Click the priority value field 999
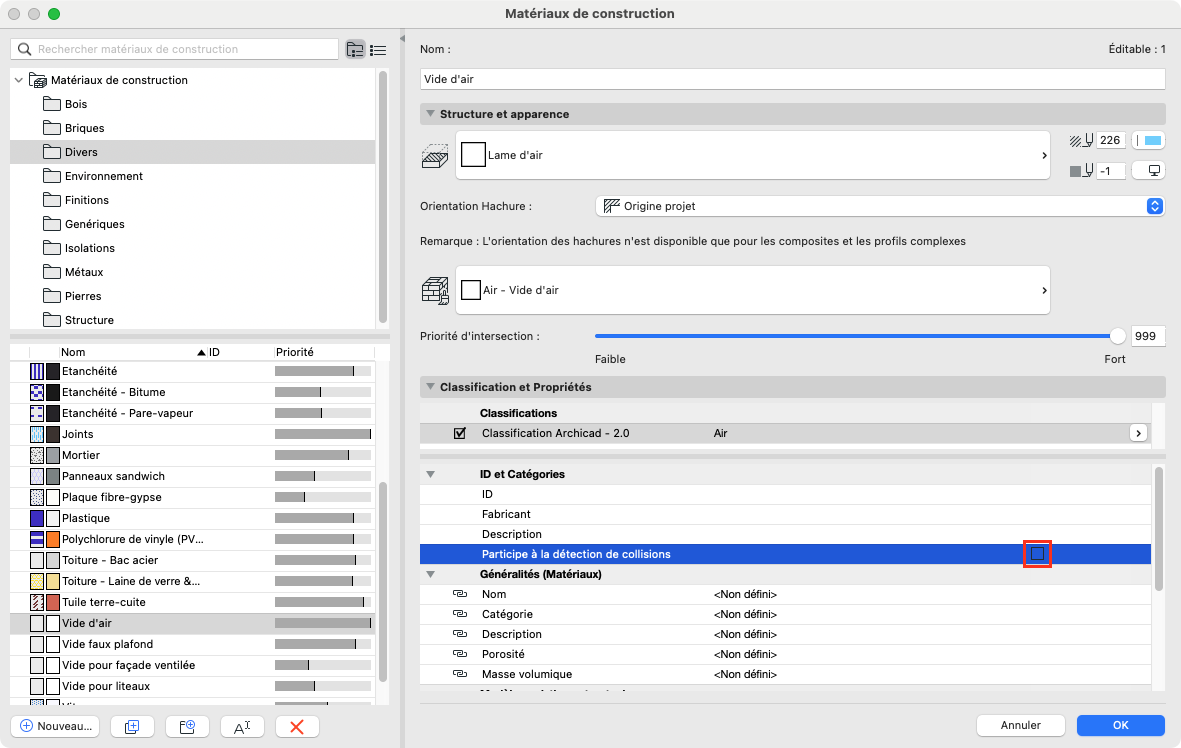The height and width of the screenshot is (748, 1181). click(1148, 336)
